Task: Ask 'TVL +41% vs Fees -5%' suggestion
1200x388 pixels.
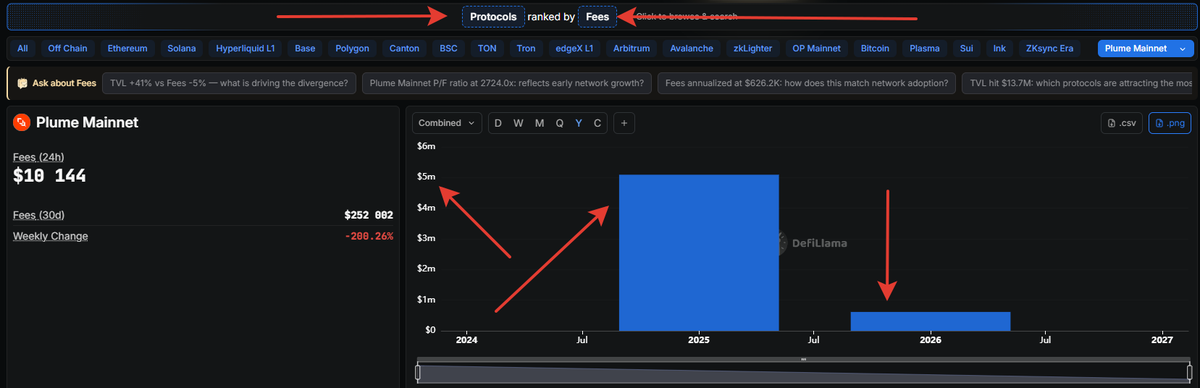Action: coord(230,83)
